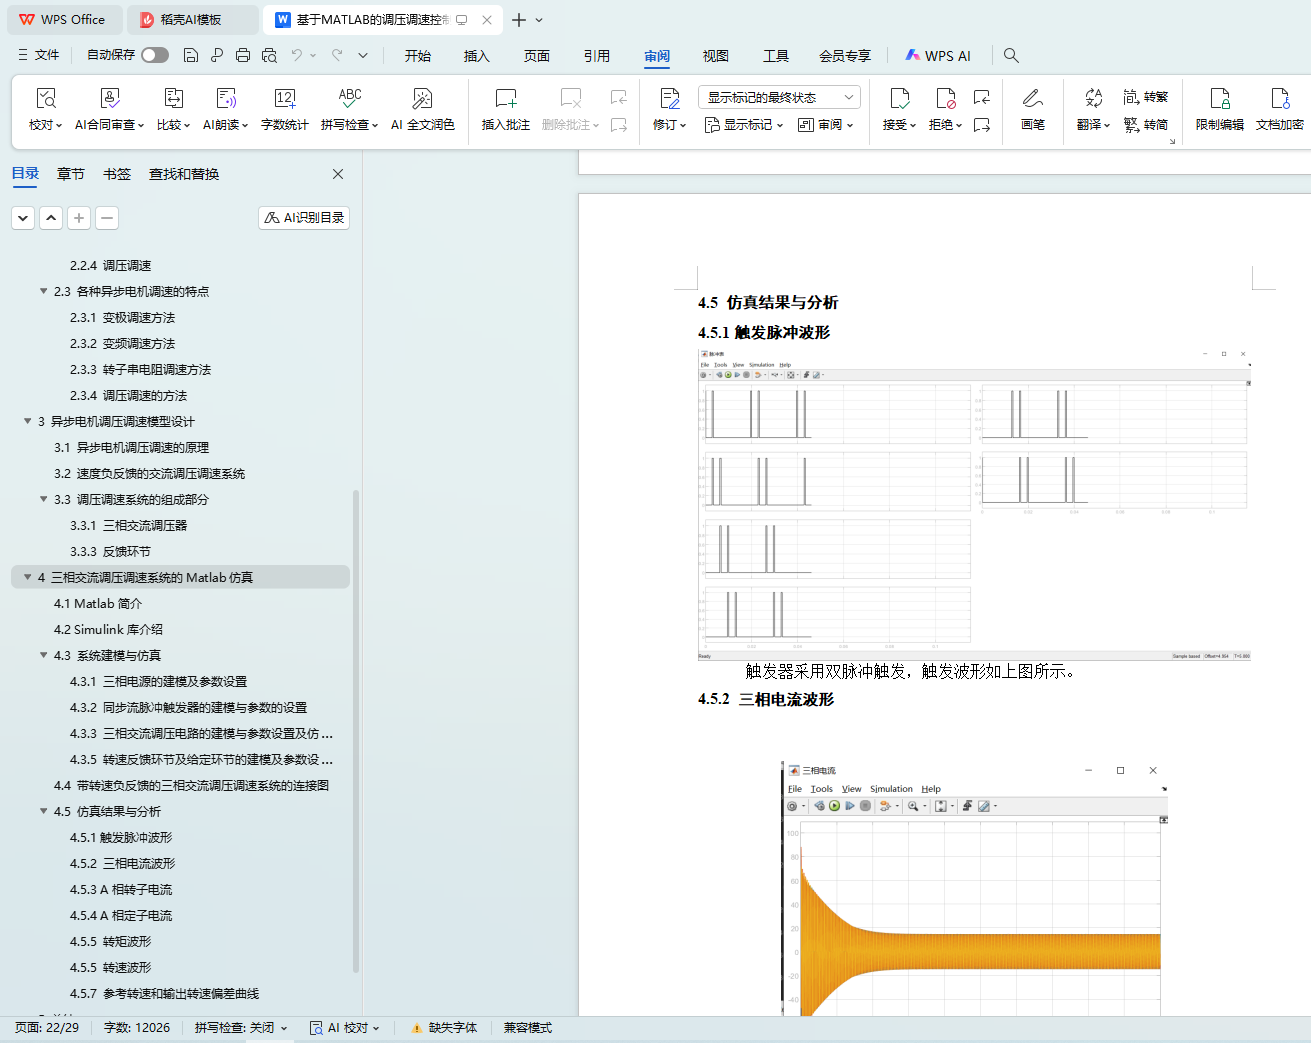Click the 比较 compare documents icon

pyautogui.click(x=173, y=99)
